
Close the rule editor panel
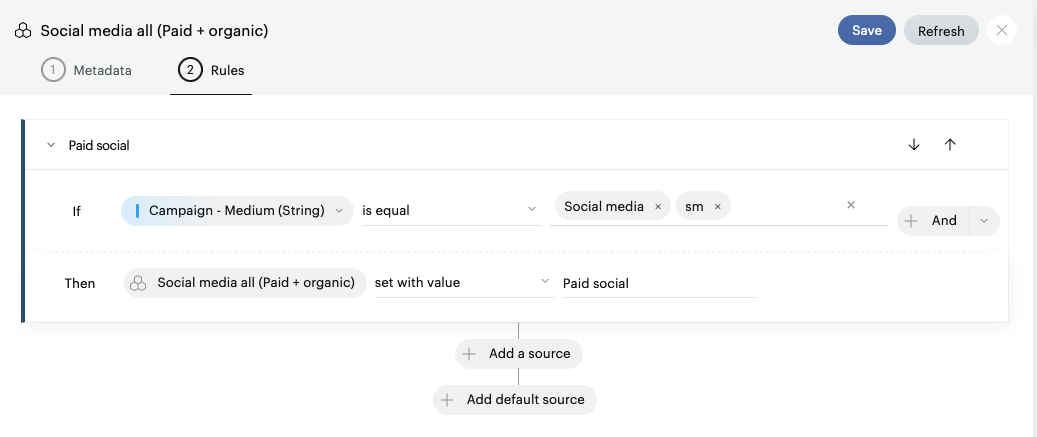tap(1002, 30)
